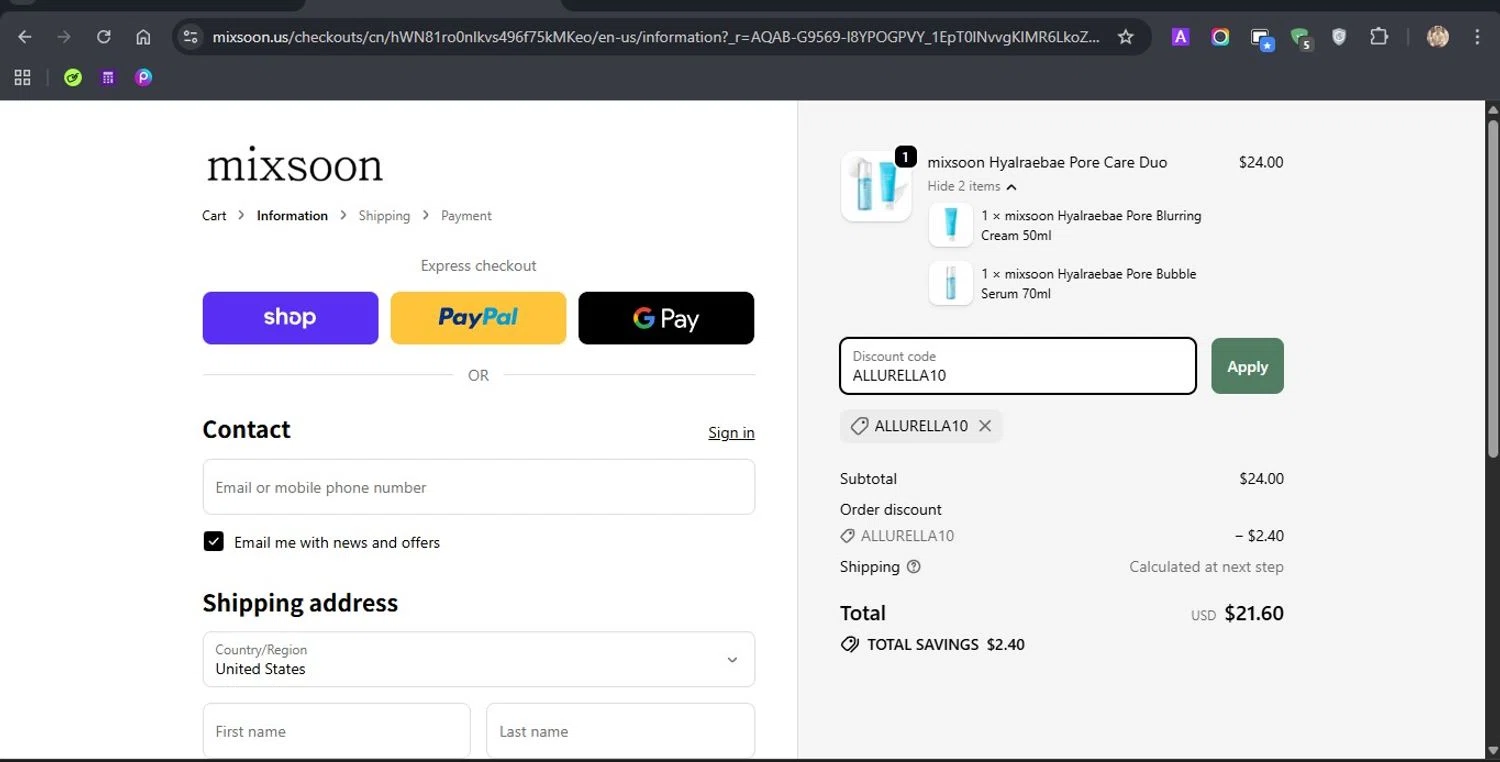Uncheck Email me with news and offers
The image size is (1500, 762).
[x=213, y=542]
